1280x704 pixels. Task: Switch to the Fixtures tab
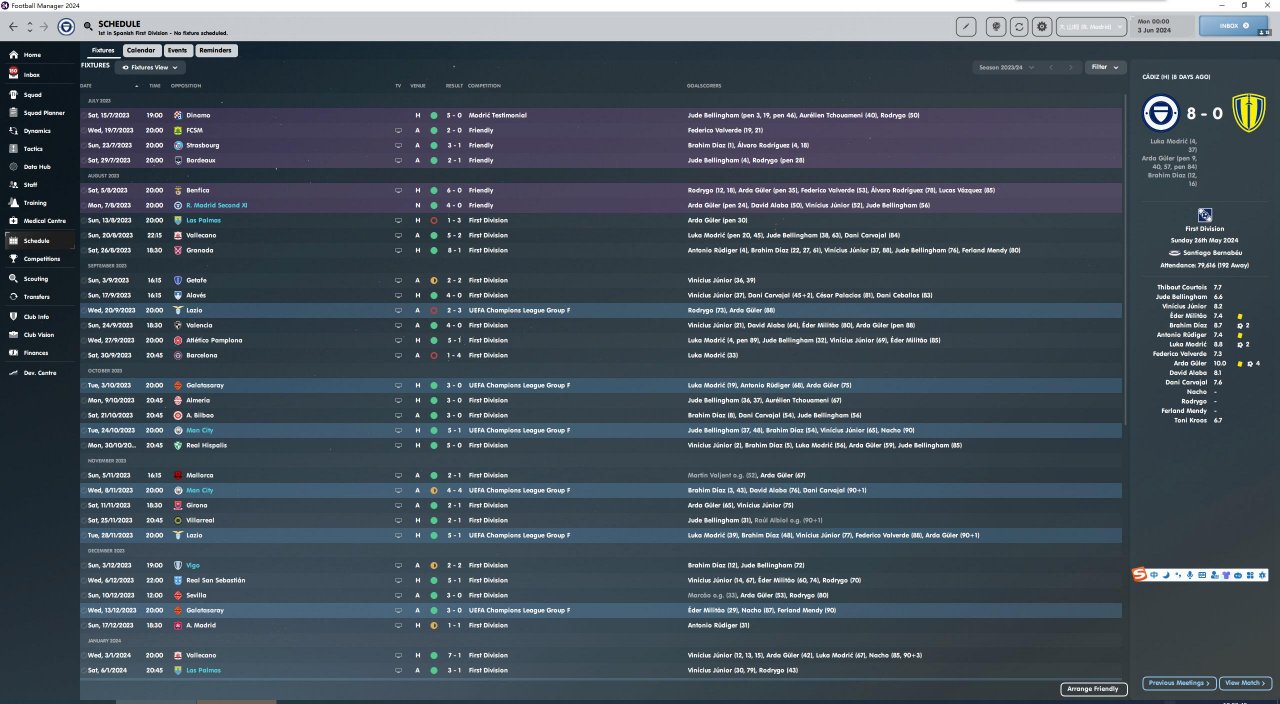[103, 50]
